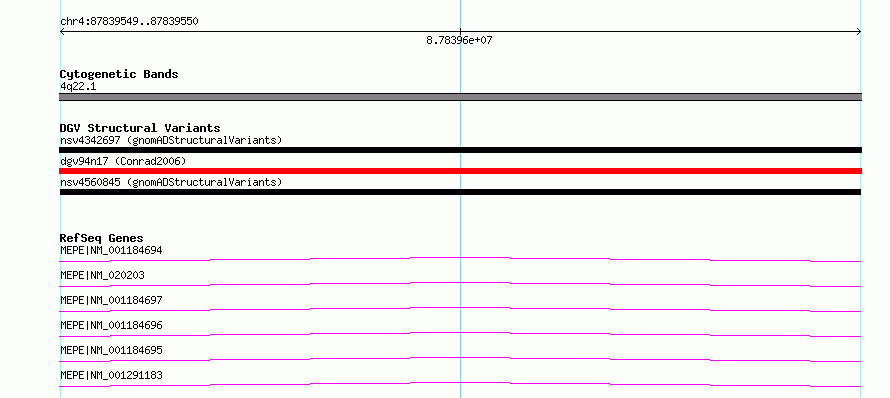The width and height of the screenshot is (890, 398).
Task: Click the black bar for nsv4342697
Action: click(460, 150)
